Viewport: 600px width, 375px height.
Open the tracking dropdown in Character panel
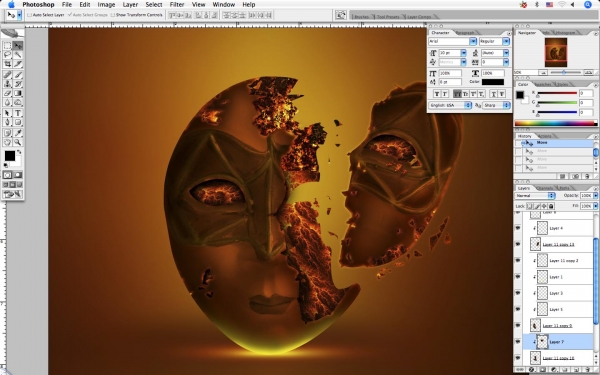pos(506,62)
